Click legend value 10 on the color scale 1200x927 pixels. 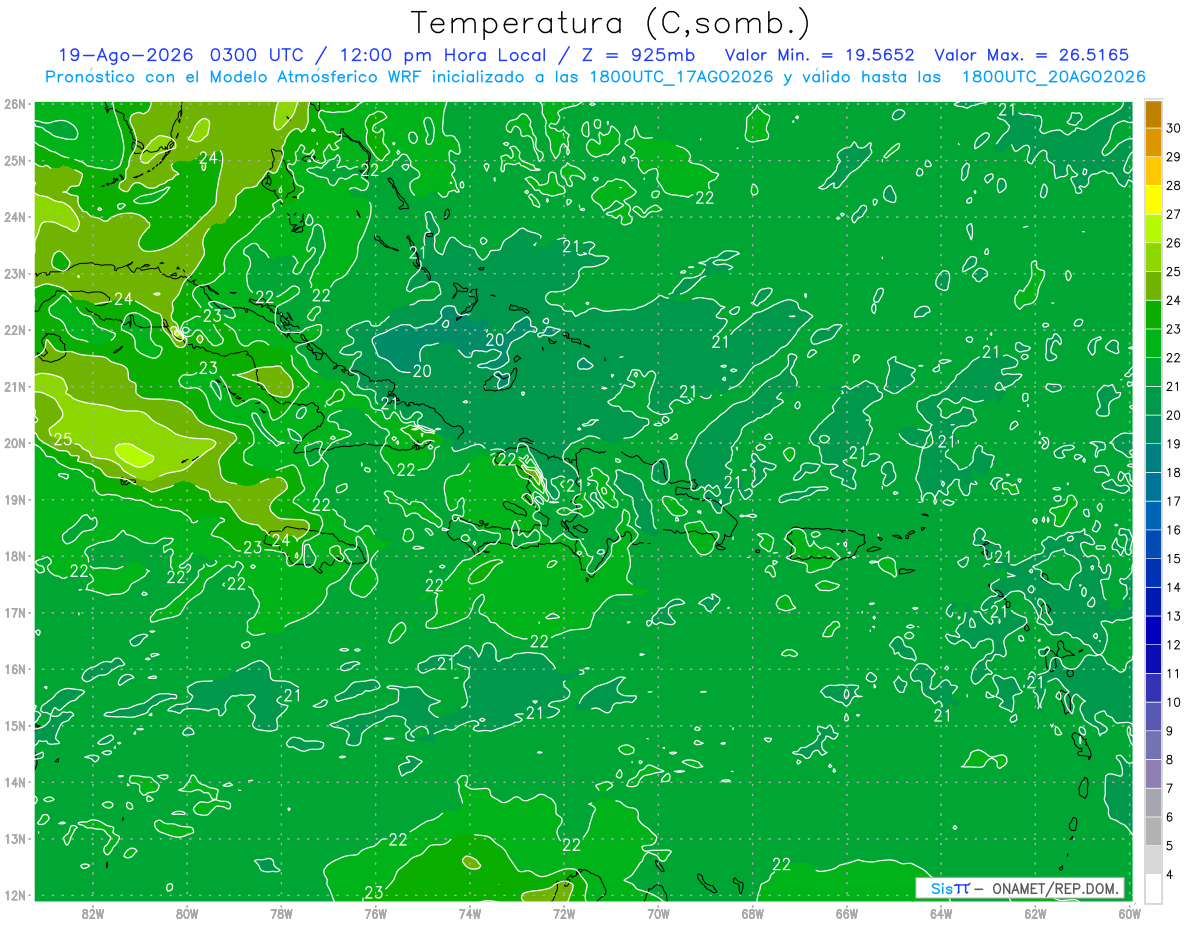(x=1174, y=702)
